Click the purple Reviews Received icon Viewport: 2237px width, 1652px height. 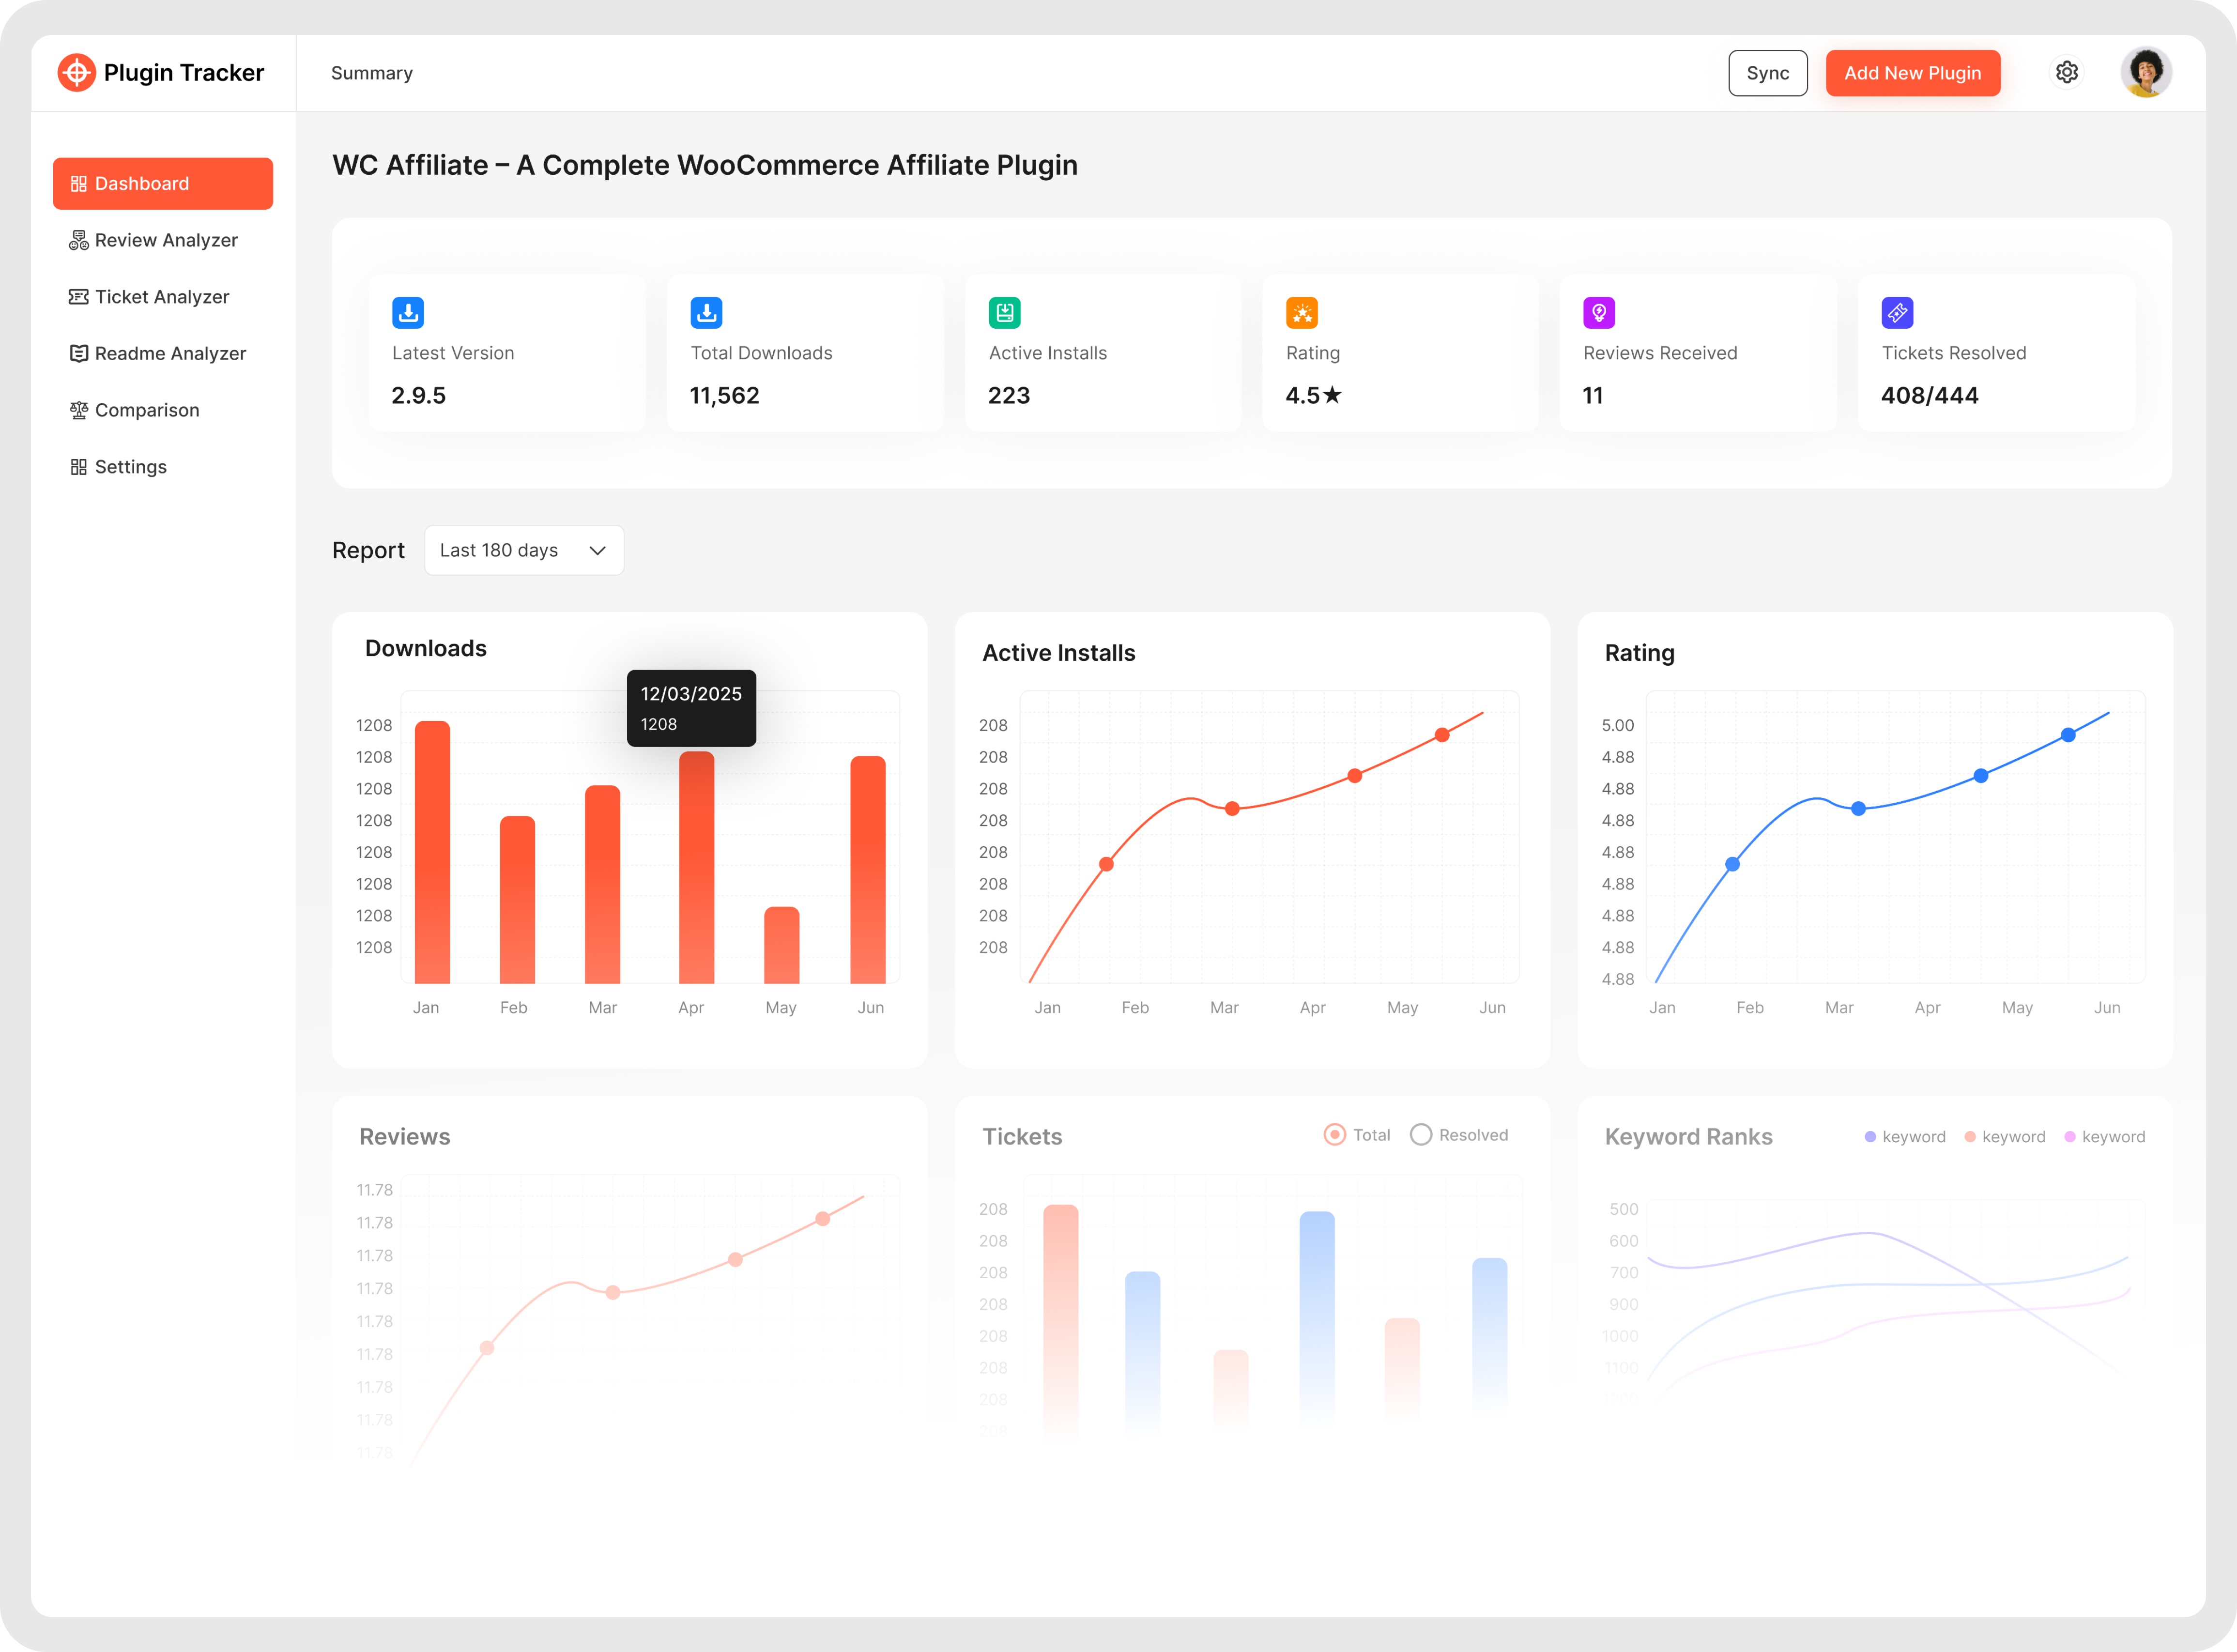click(1598, 313)
